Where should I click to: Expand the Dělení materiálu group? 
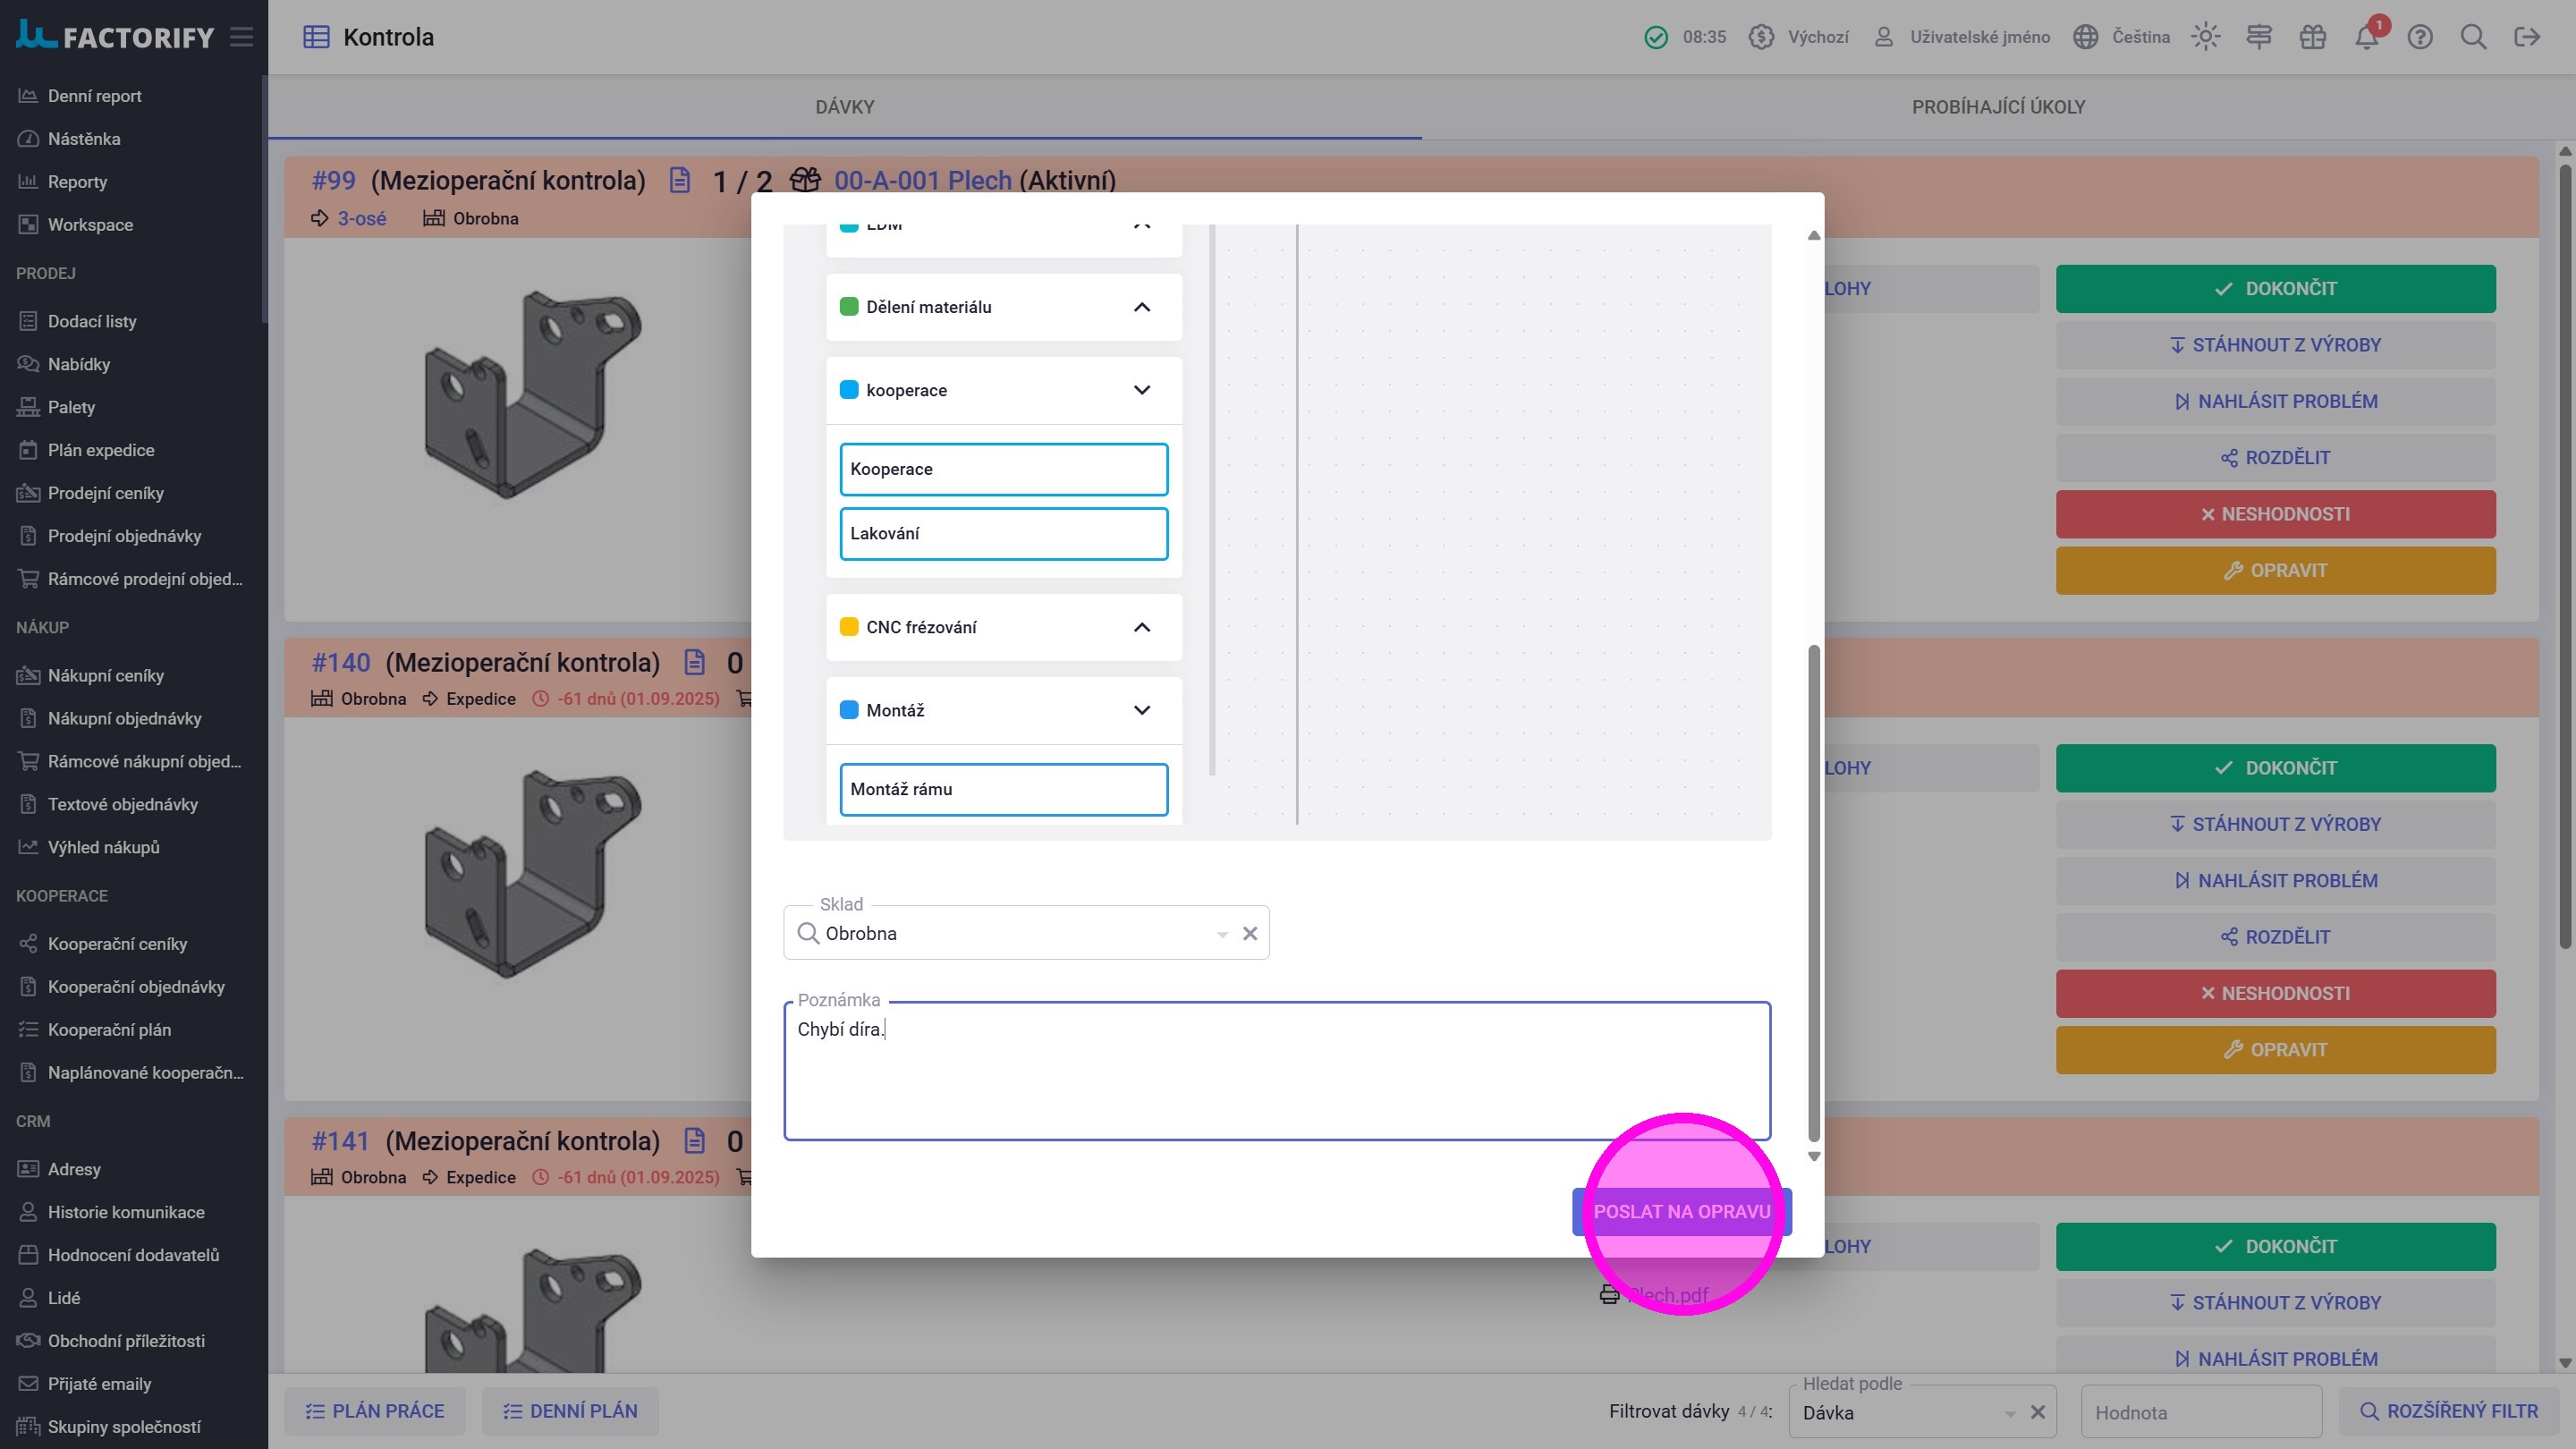pos(1142,307)
